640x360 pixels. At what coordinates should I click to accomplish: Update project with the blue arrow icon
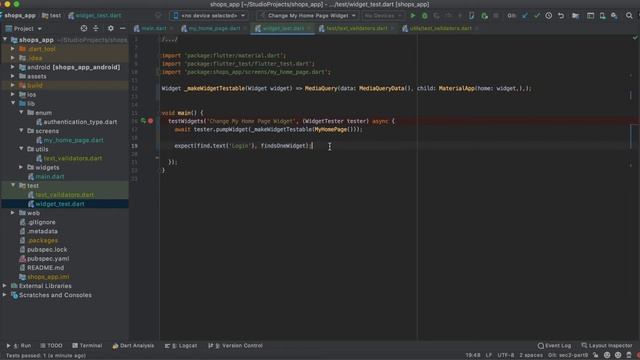coord(524,16)
